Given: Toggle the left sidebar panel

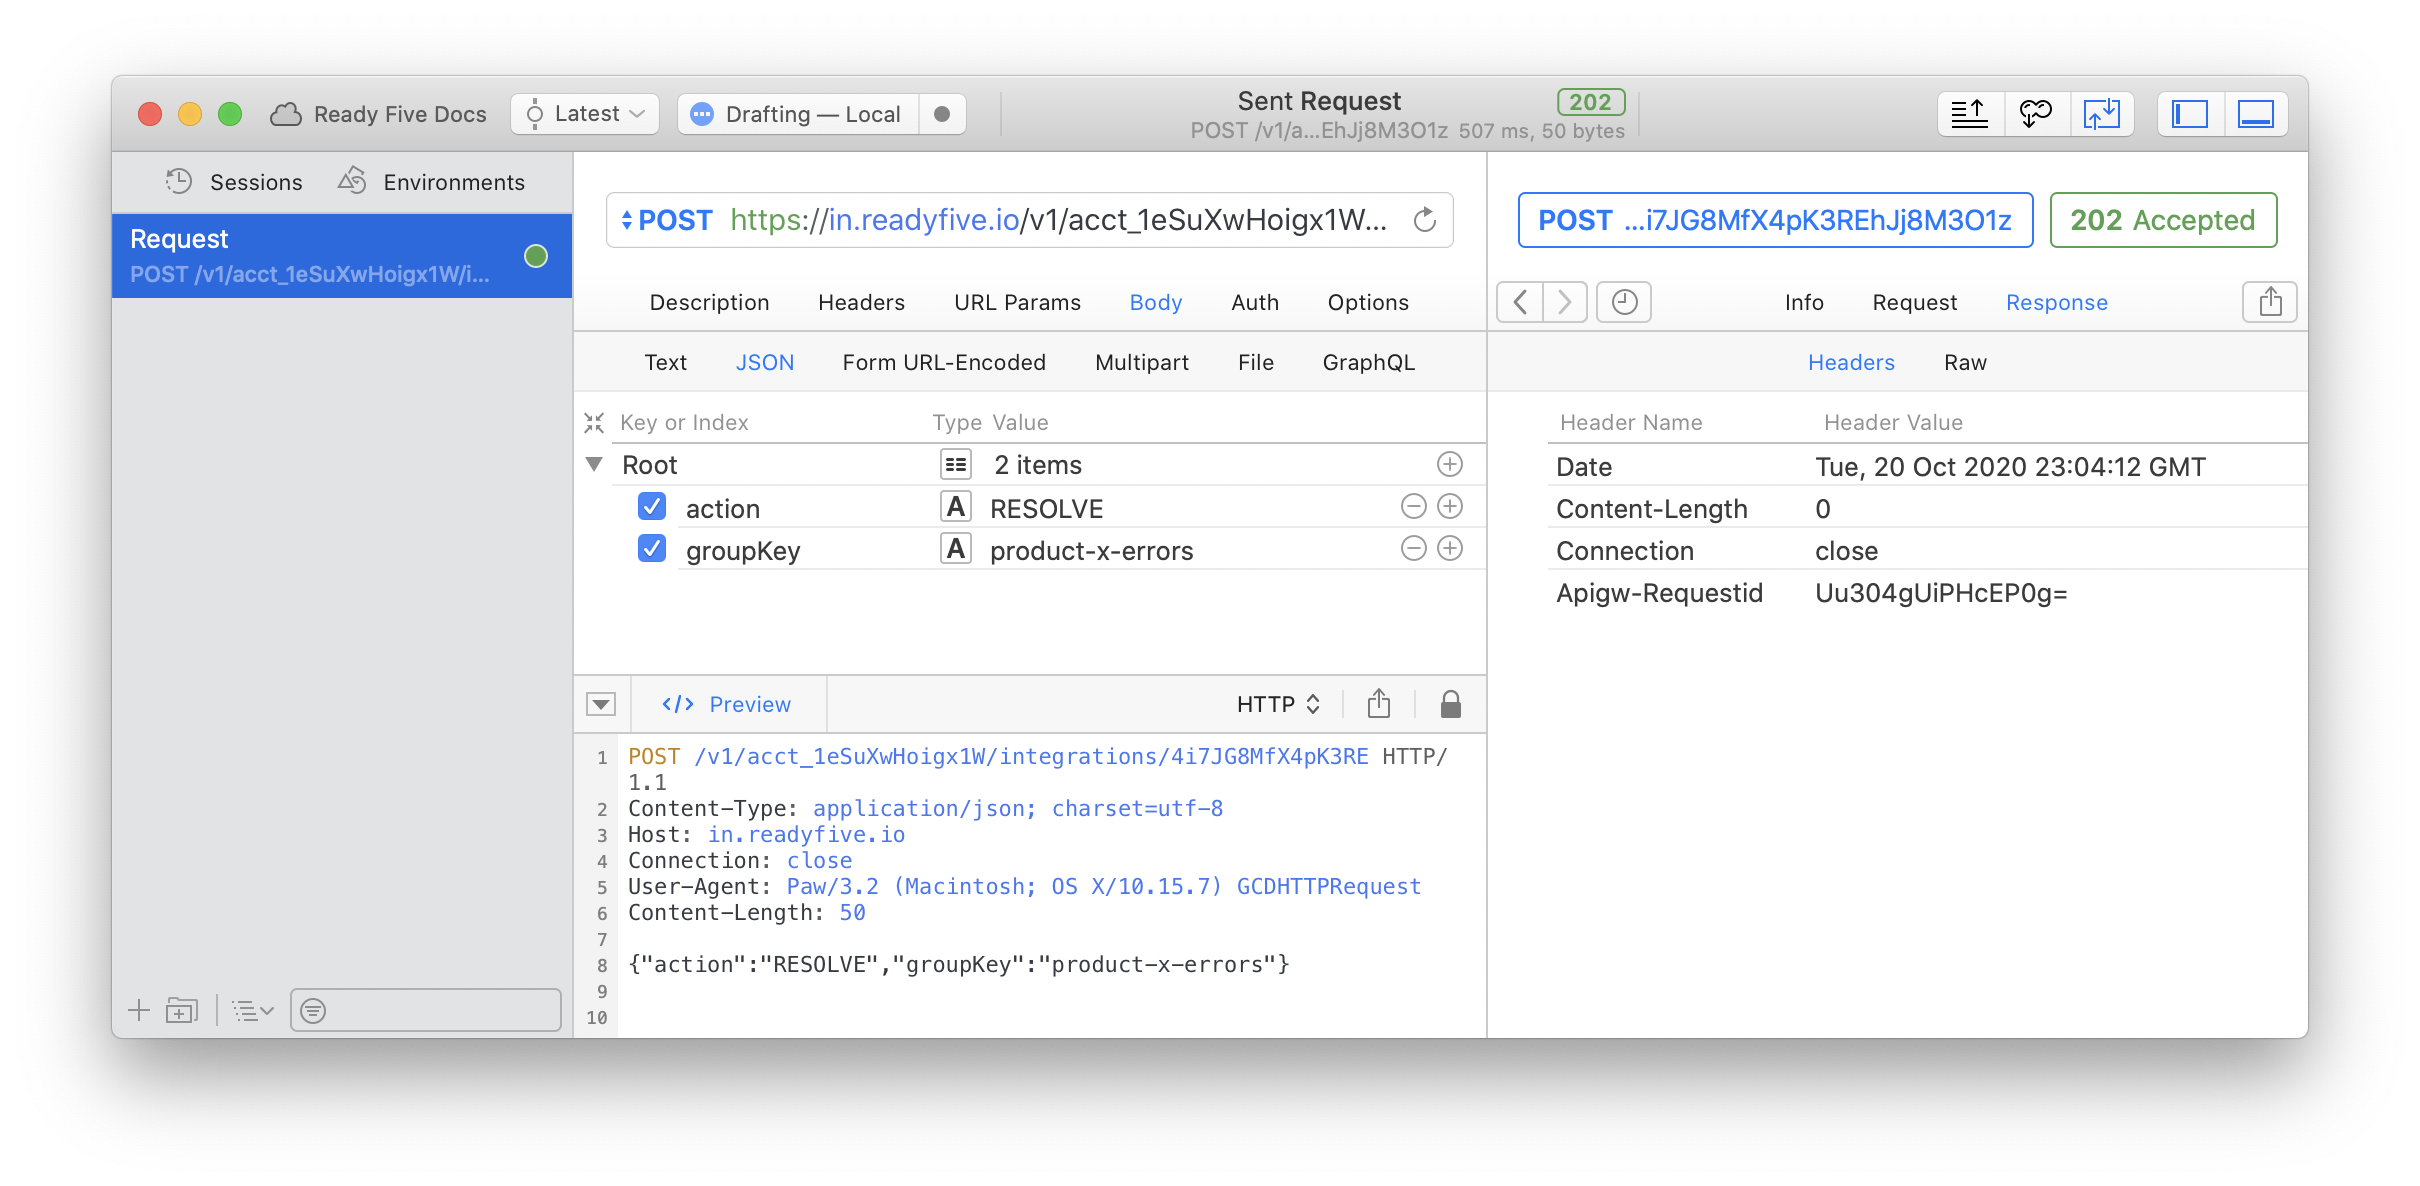Looking at the screenshot, I should coord(2190,114).
